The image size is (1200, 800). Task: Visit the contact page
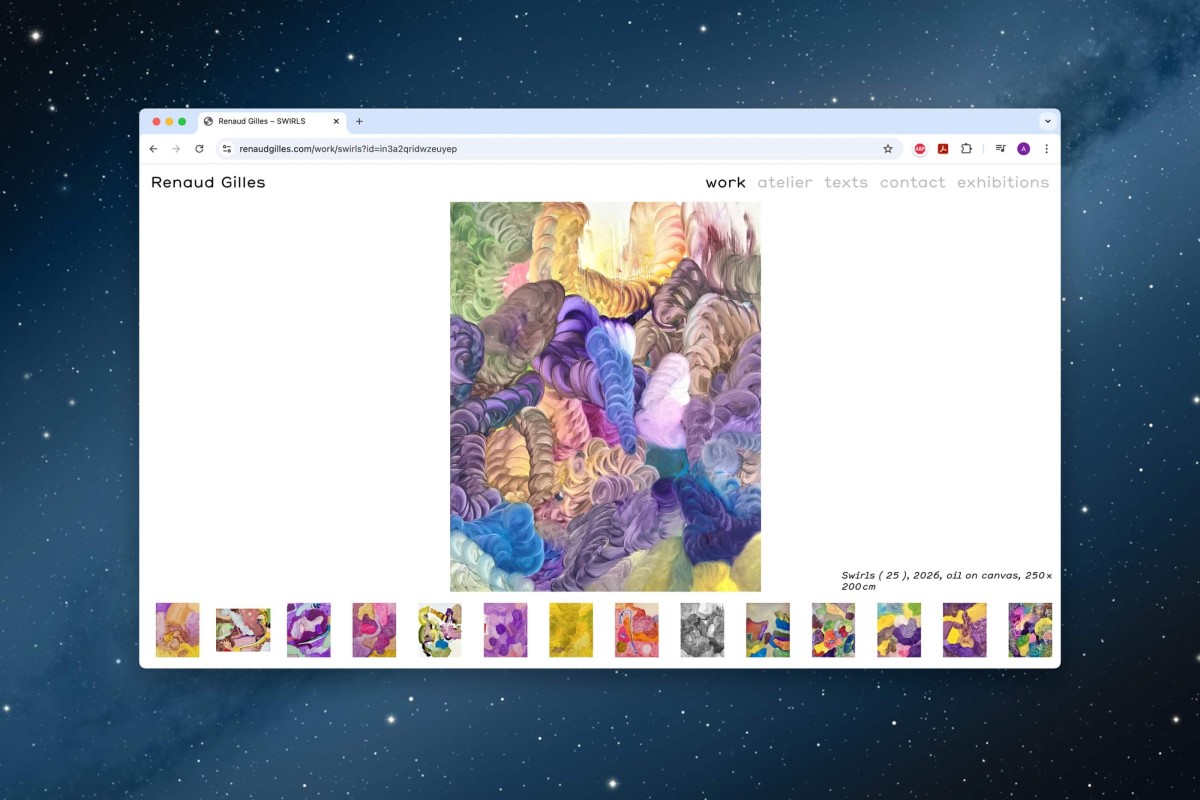tap(912, 182)
